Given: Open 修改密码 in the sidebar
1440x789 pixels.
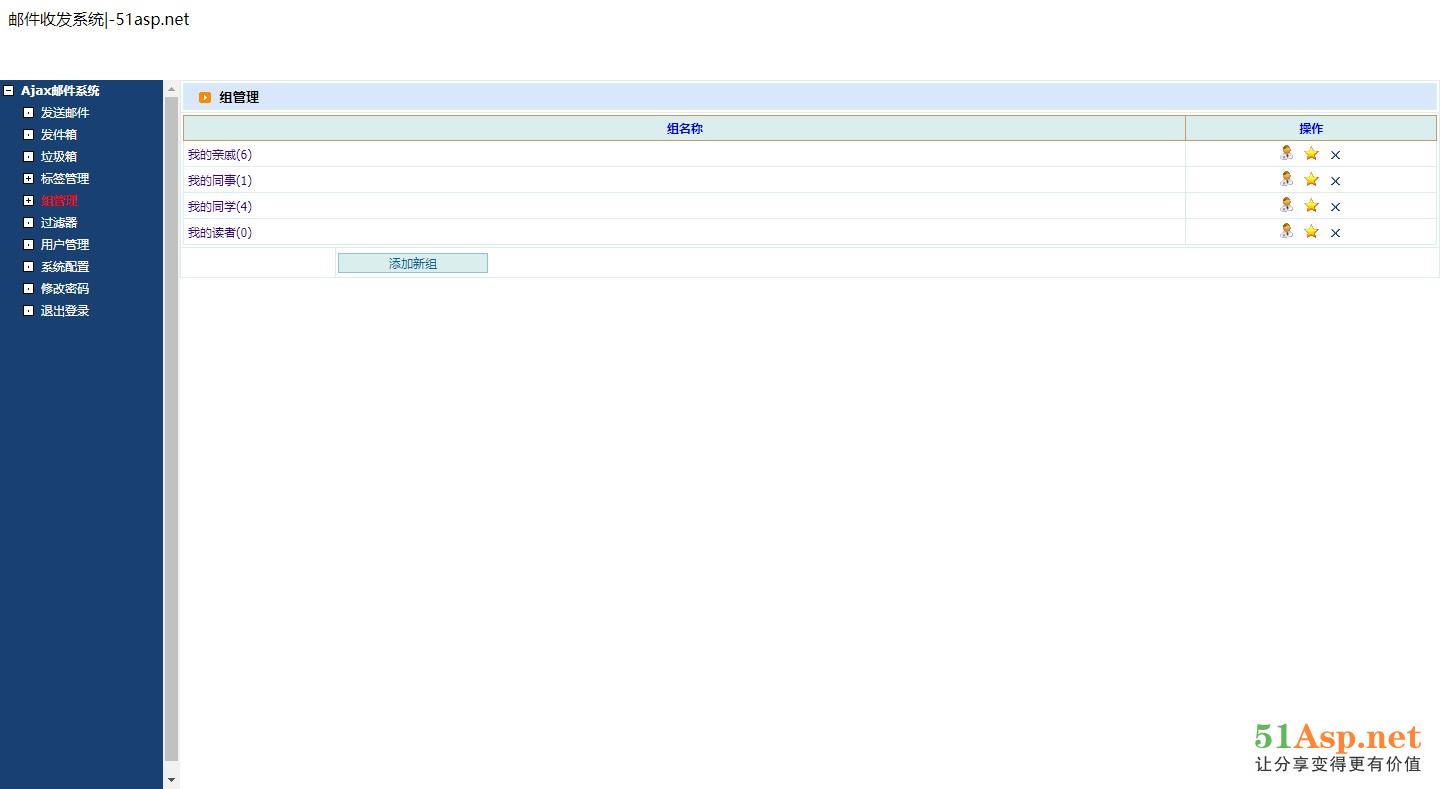Looking at the screenshot, I should [x=65, y=289].
